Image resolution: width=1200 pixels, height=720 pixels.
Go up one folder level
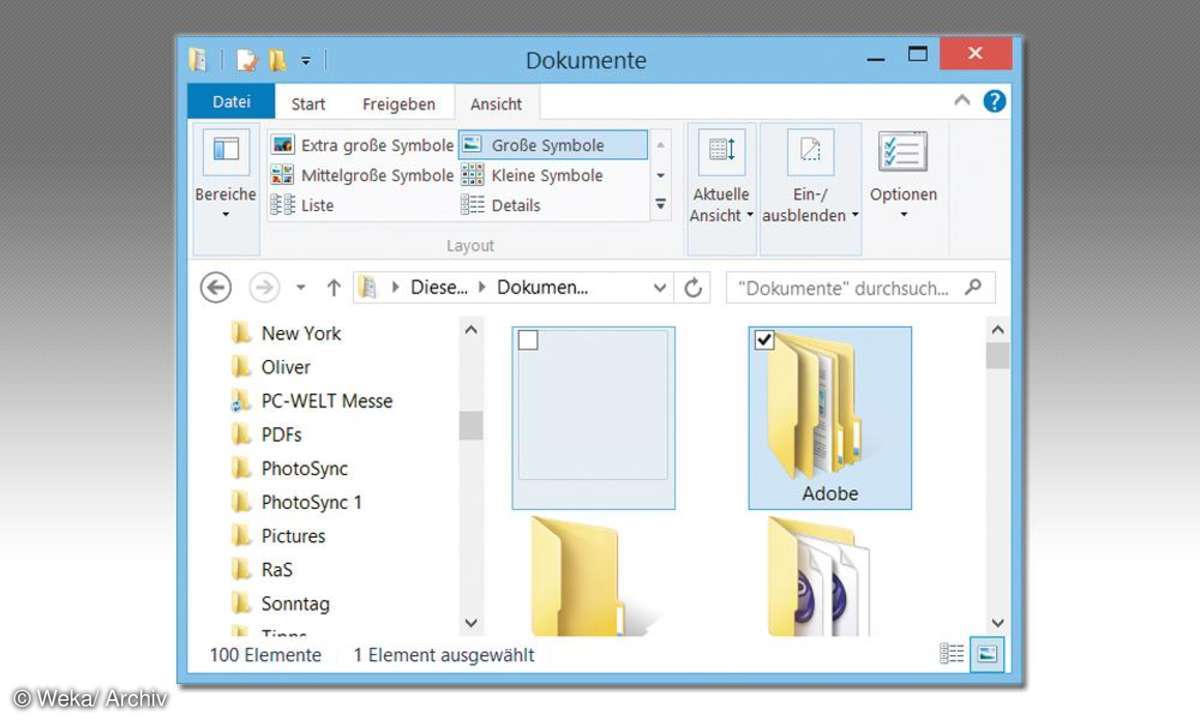click(334, 288)
